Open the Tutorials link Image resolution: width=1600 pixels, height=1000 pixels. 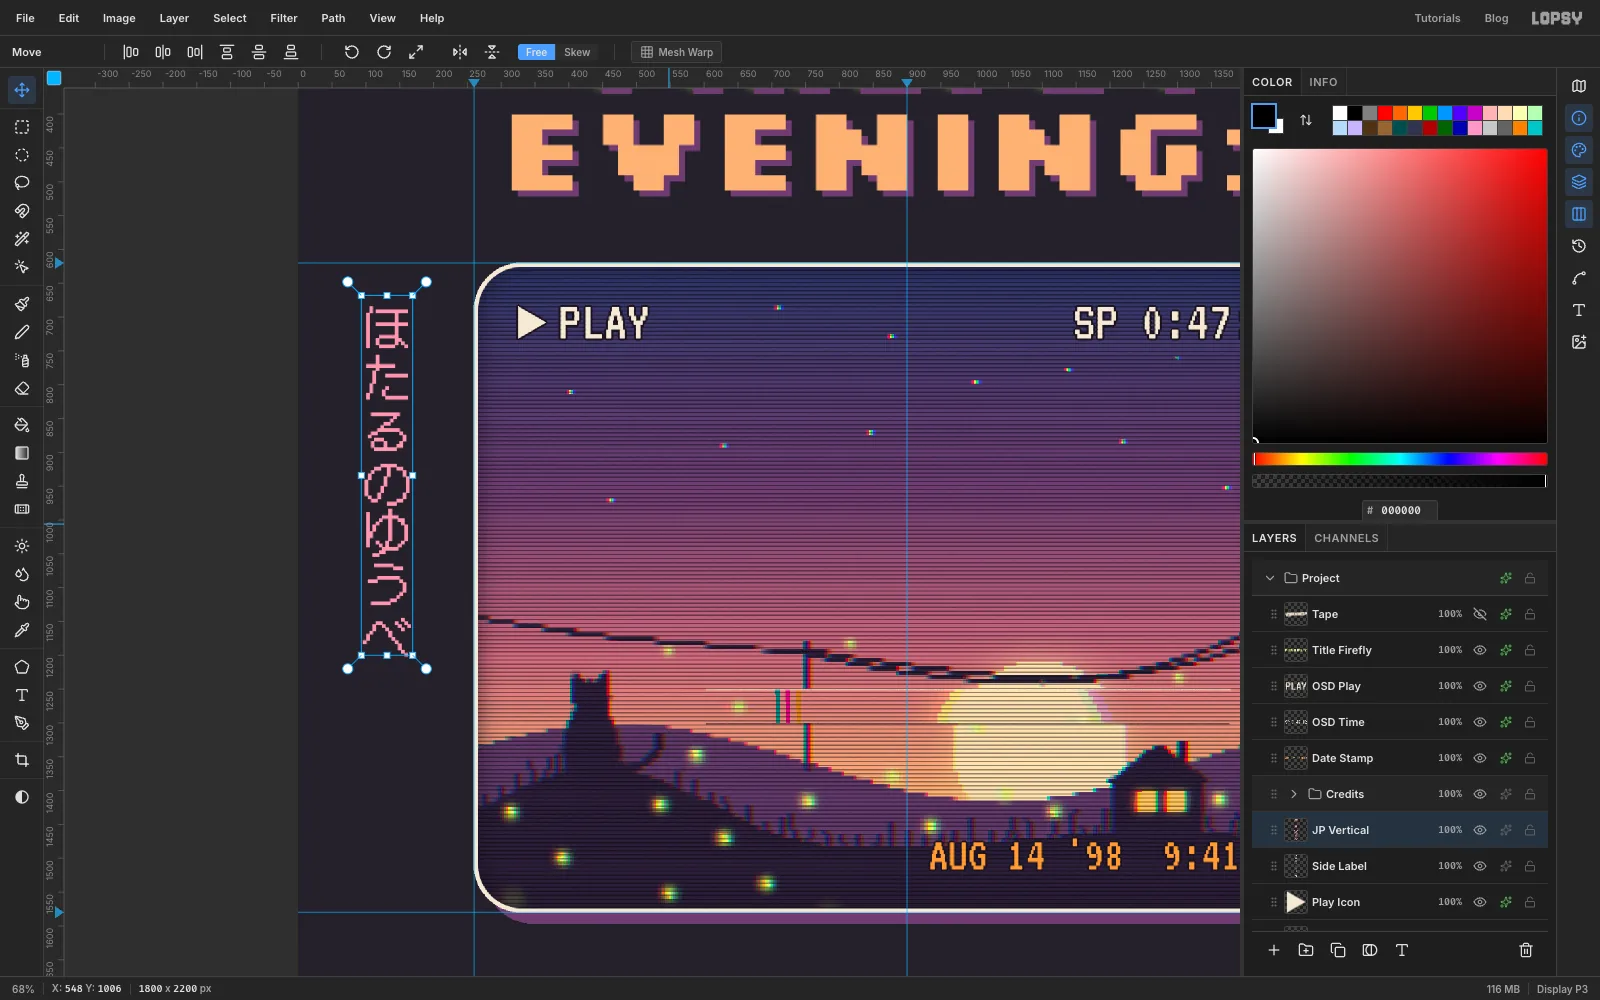tap(1437, 18)
